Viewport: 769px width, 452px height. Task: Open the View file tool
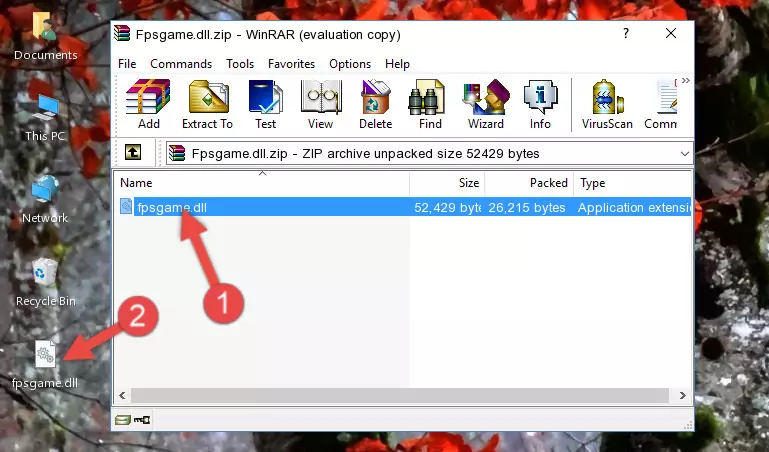click(321, 104)
